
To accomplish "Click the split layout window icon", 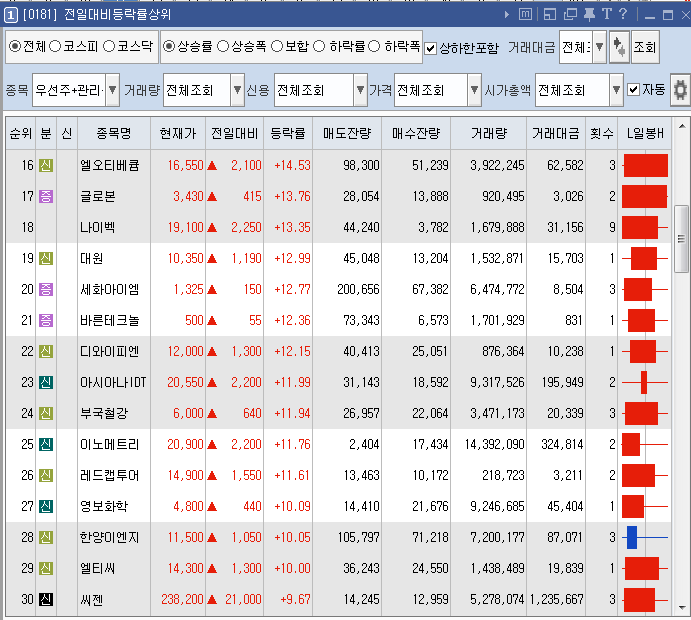I will click(x=550, y=15).
